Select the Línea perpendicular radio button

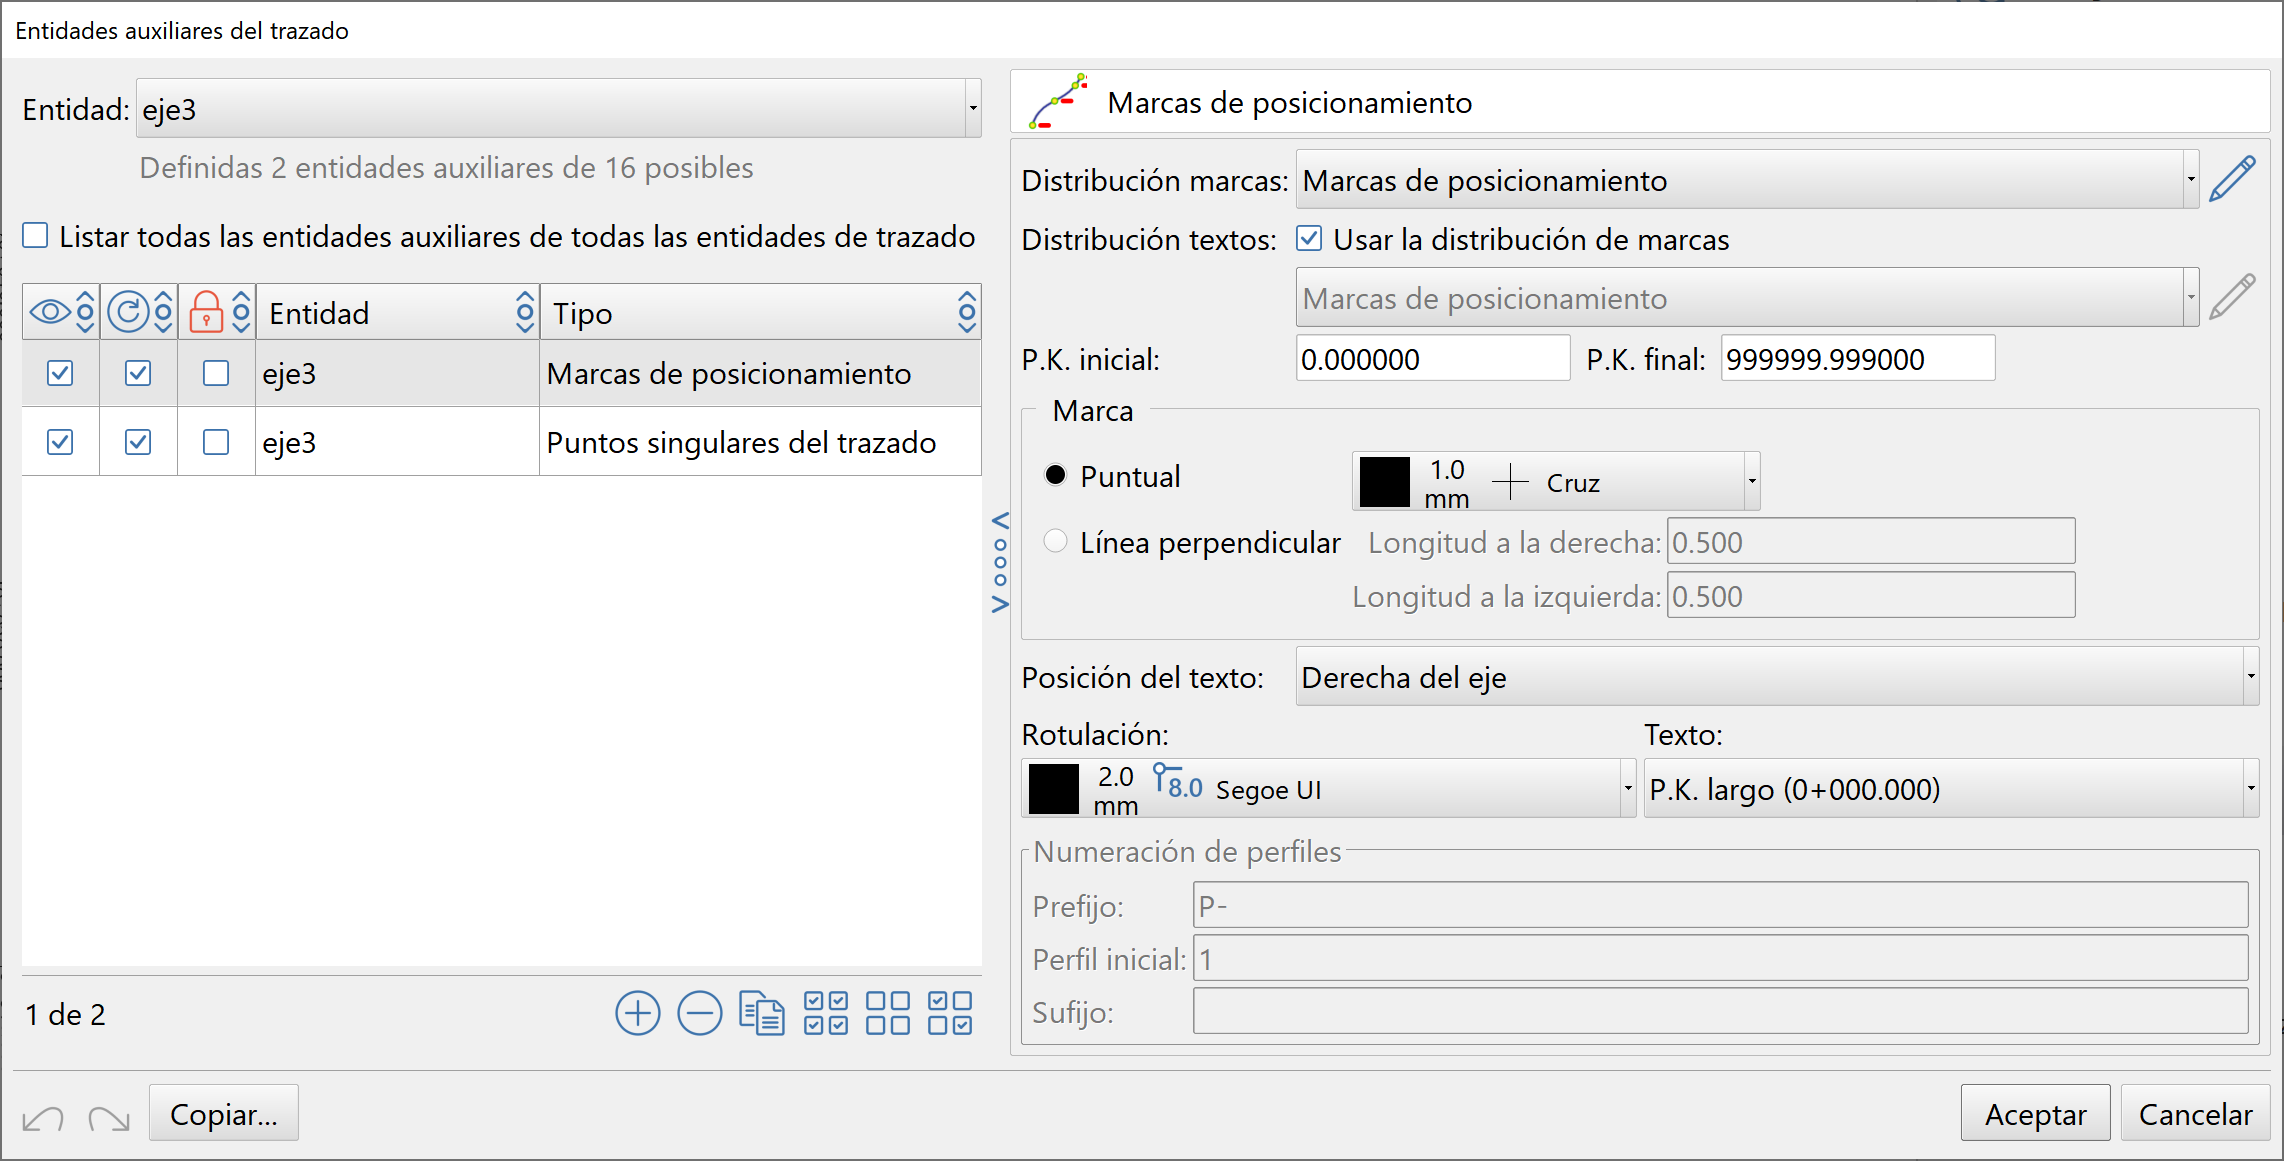pyautogui.click(x=1055, y=541)
